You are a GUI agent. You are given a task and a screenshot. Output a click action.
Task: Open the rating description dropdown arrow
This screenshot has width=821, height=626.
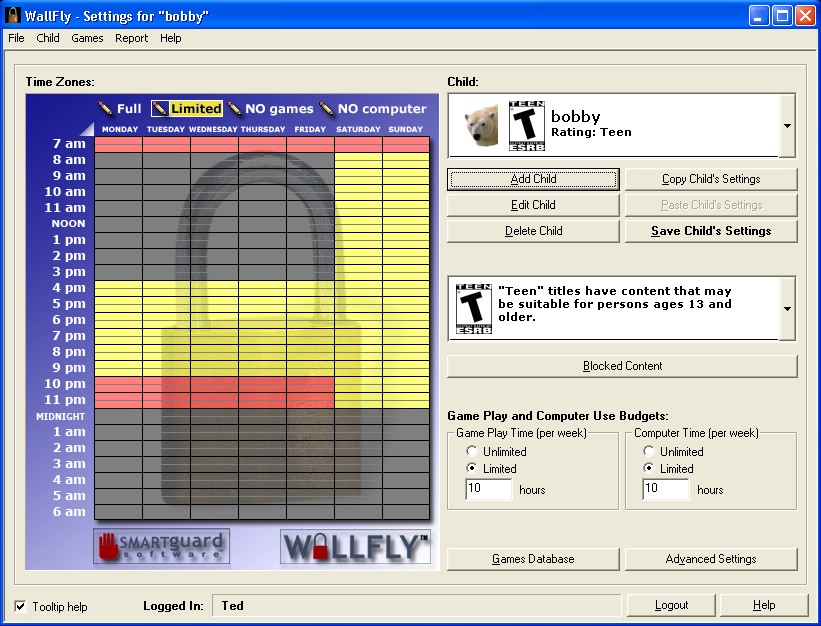(787, 309)
